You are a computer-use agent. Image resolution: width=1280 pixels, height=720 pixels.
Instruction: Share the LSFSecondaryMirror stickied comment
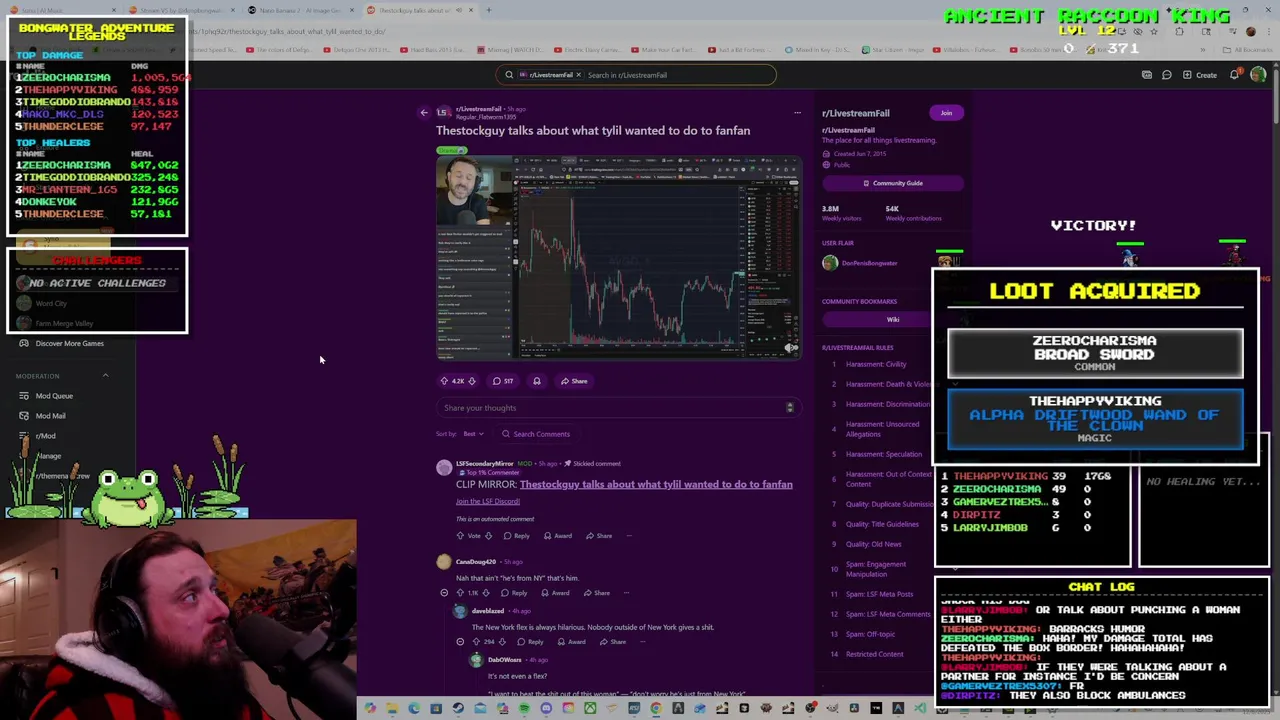click(598, 536)
